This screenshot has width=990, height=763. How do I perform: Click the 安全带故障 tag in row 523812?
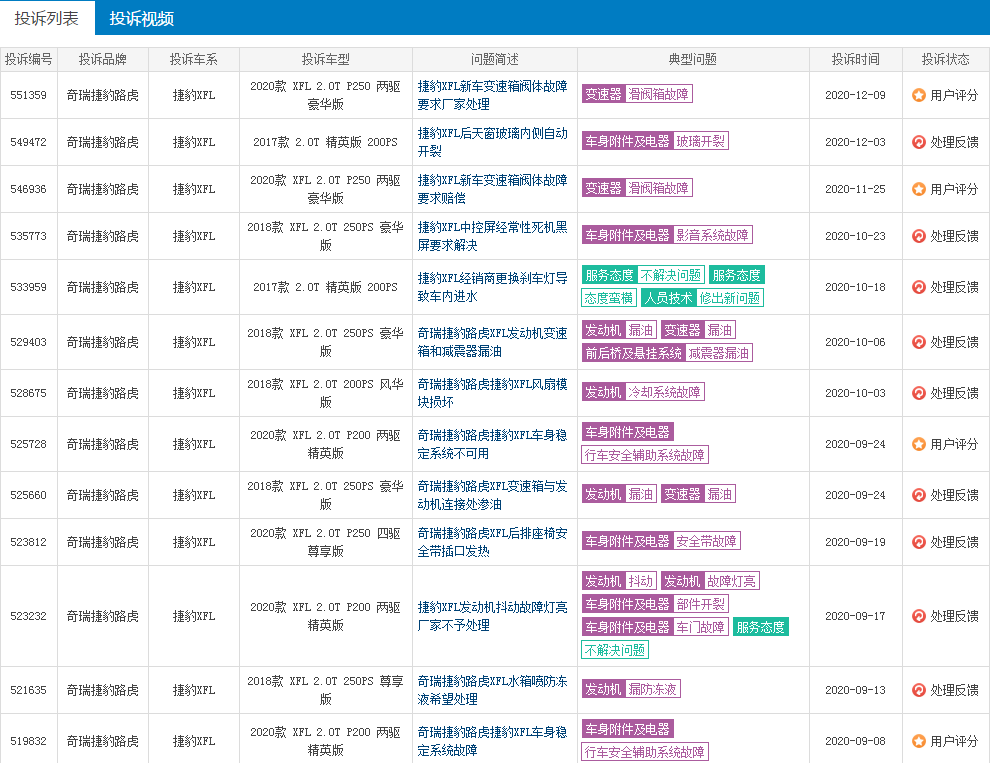(707, 541)
